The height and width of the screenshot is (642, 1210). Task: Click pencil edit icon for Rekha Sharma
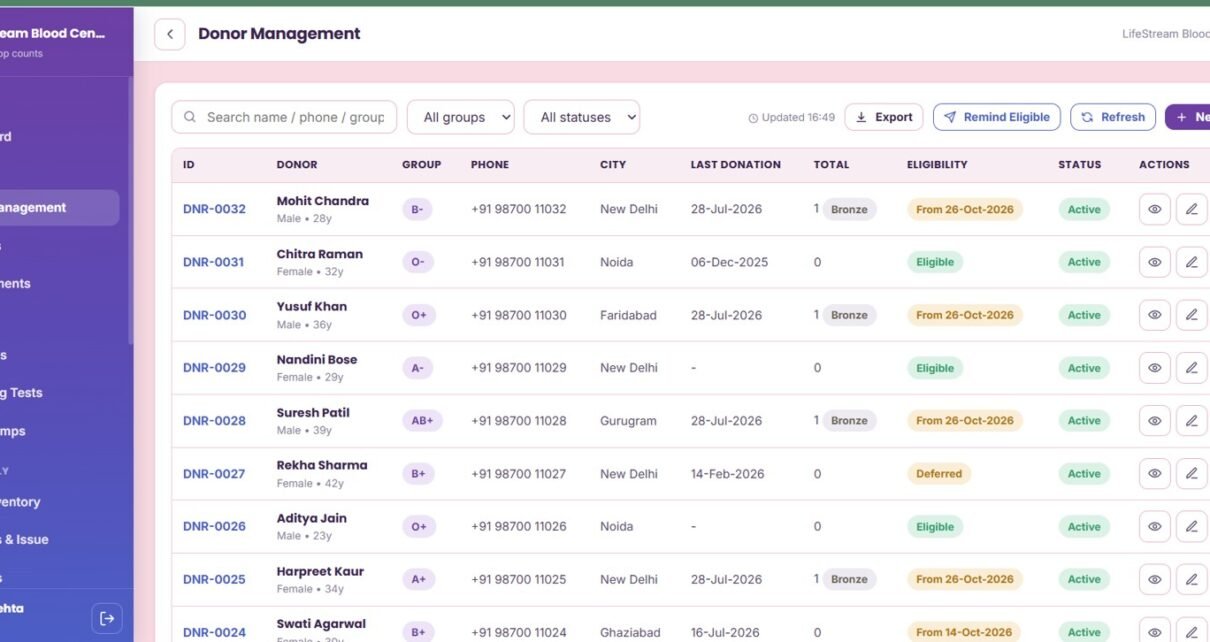coord(1191,474)
